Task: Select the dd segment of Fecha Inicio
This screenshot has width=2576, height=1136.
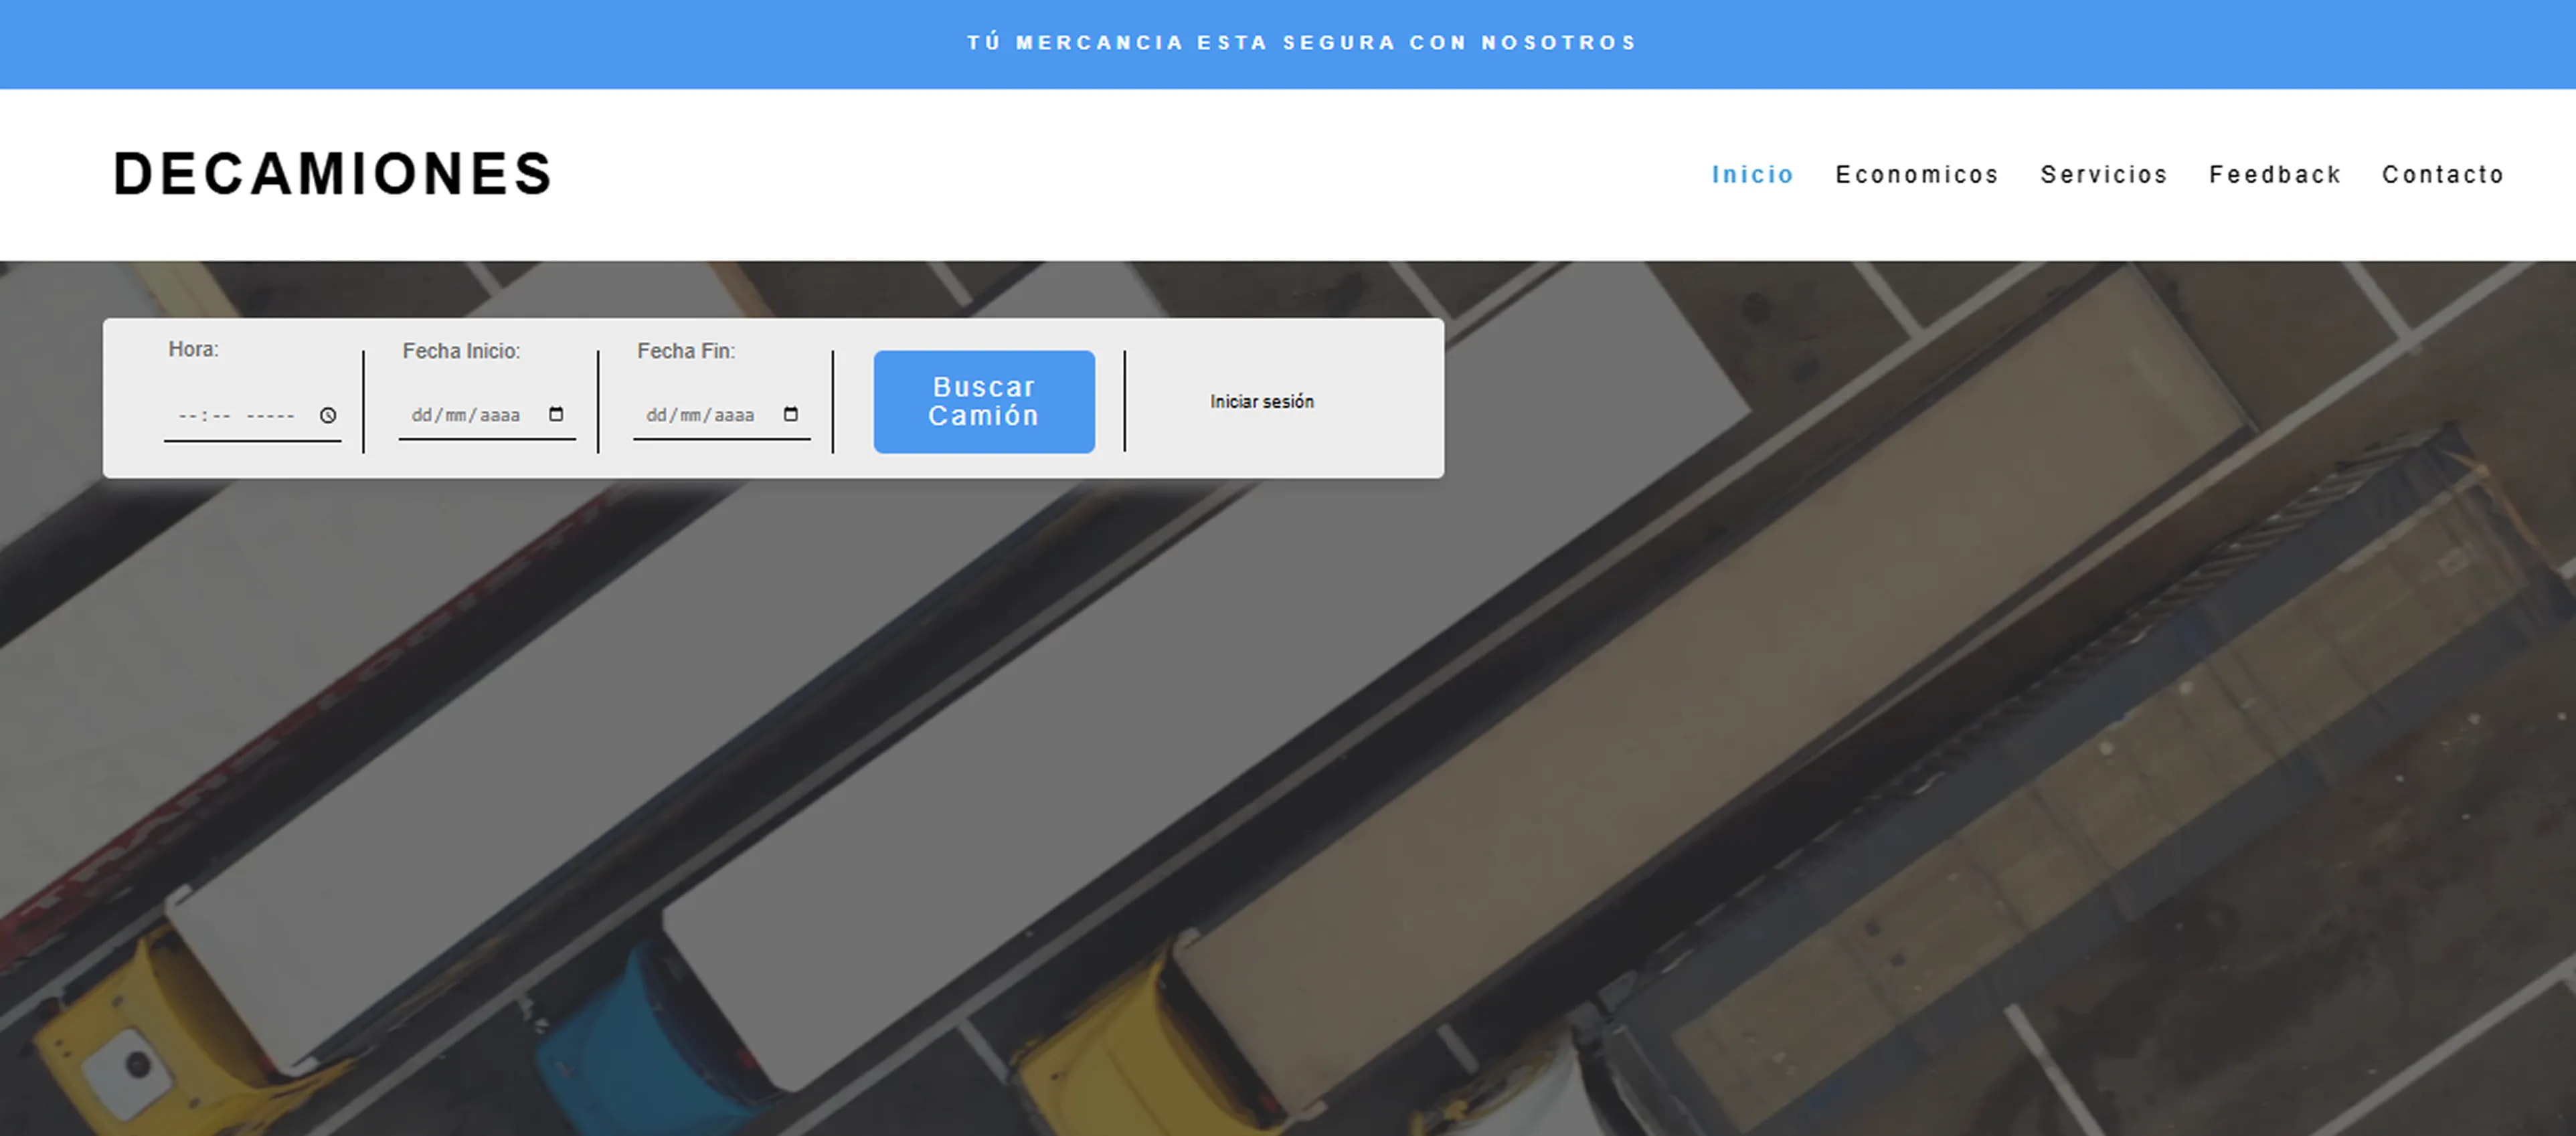Action: click(x=421, y=415)
